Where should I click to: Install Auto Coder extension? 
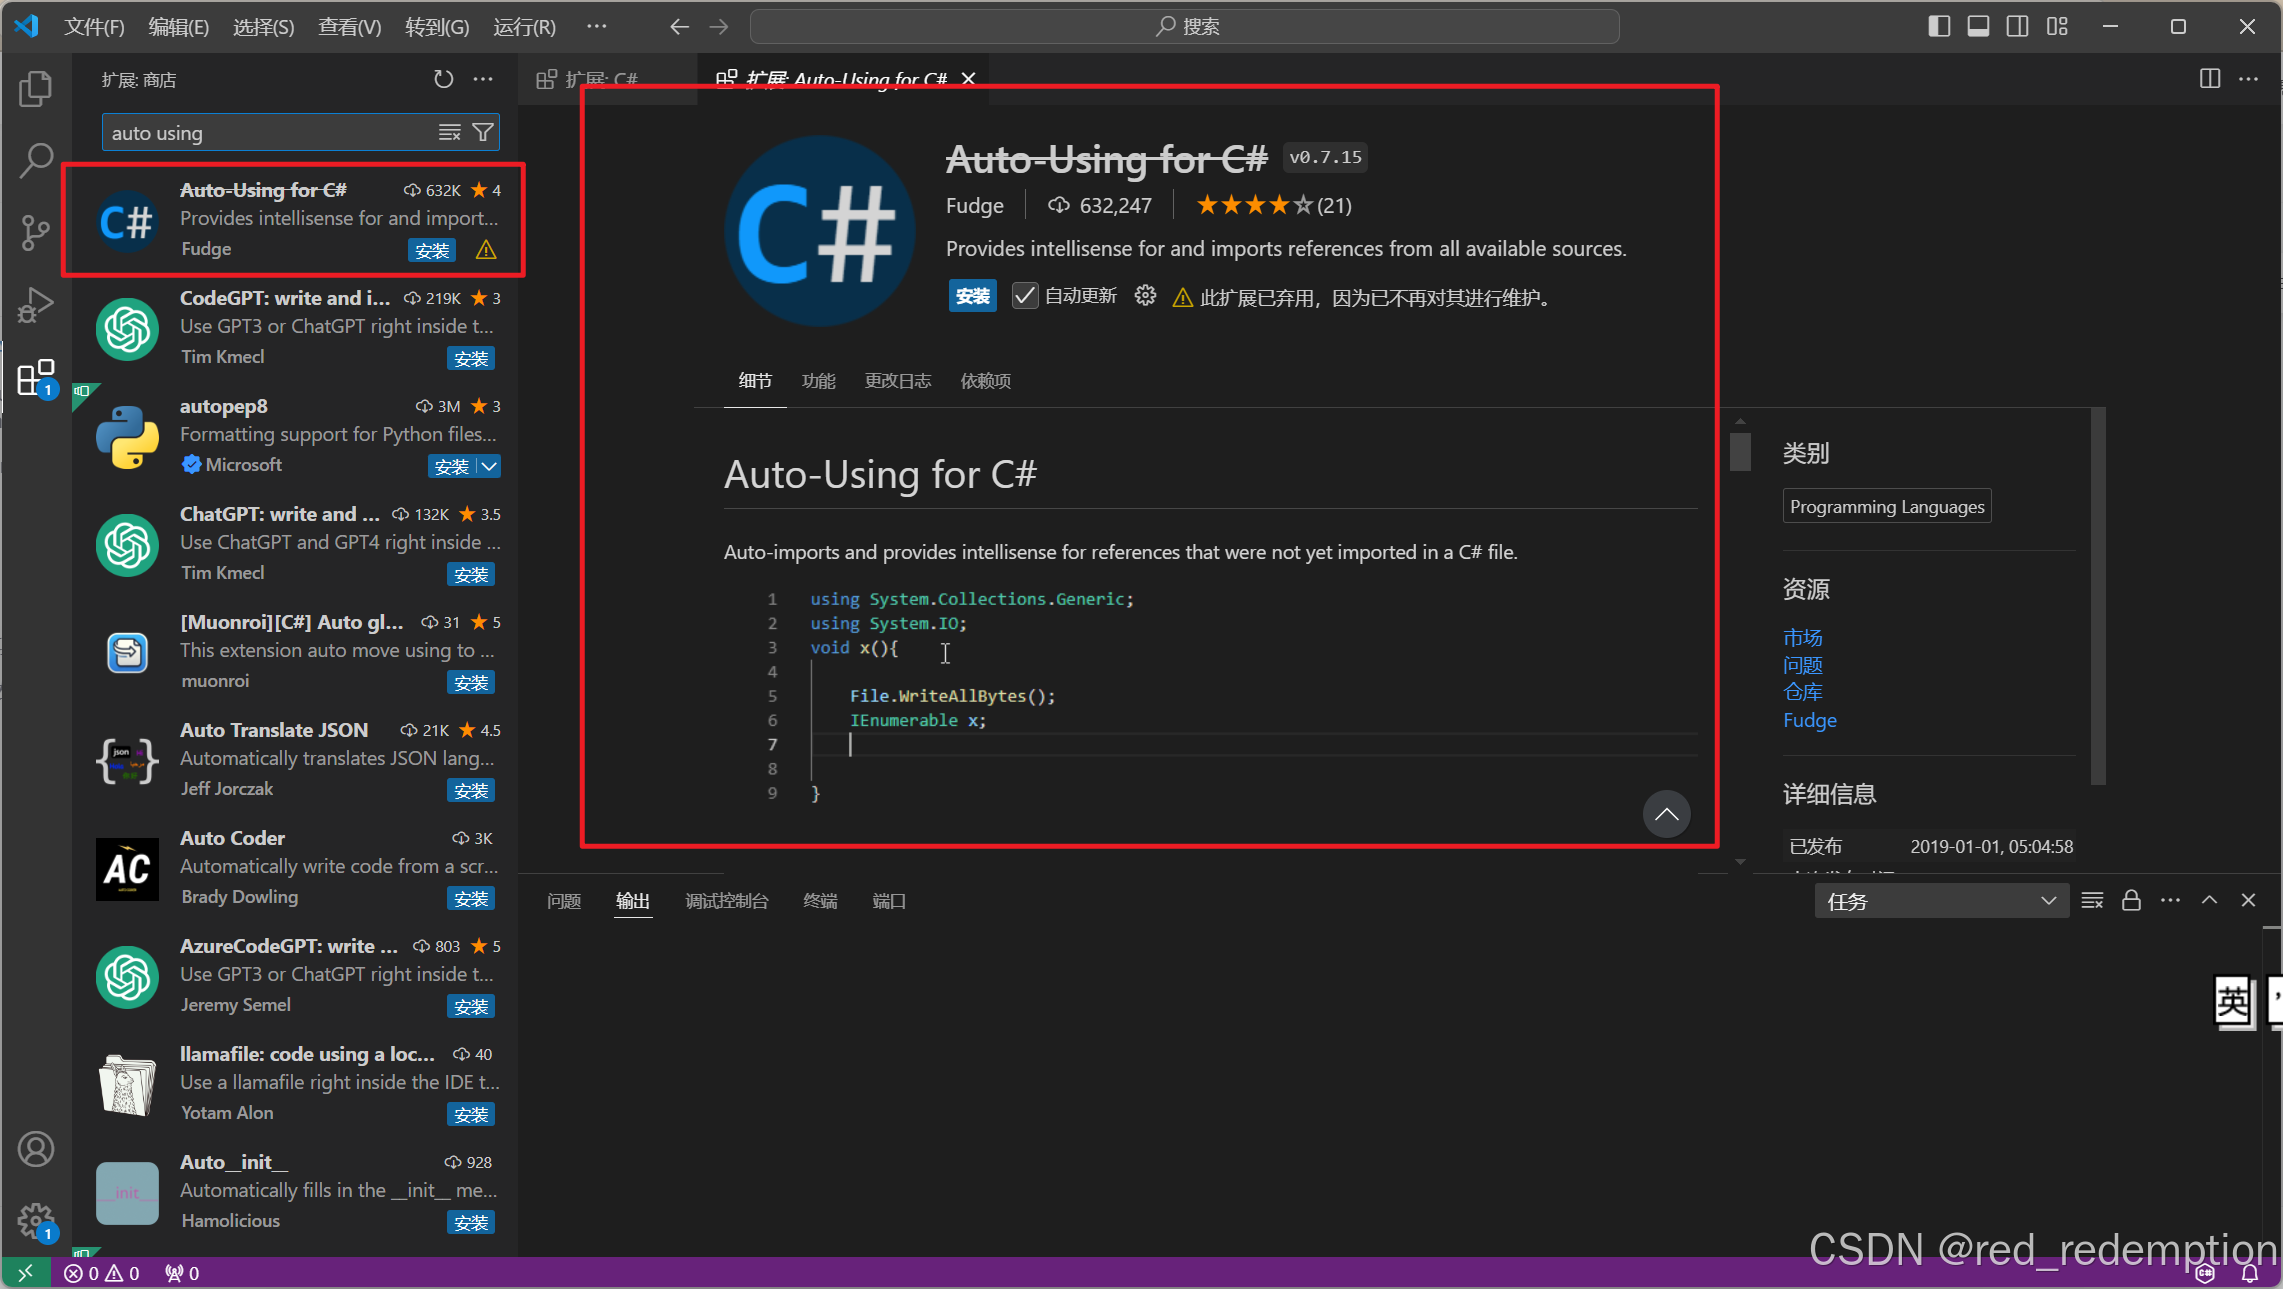(471, 898)
